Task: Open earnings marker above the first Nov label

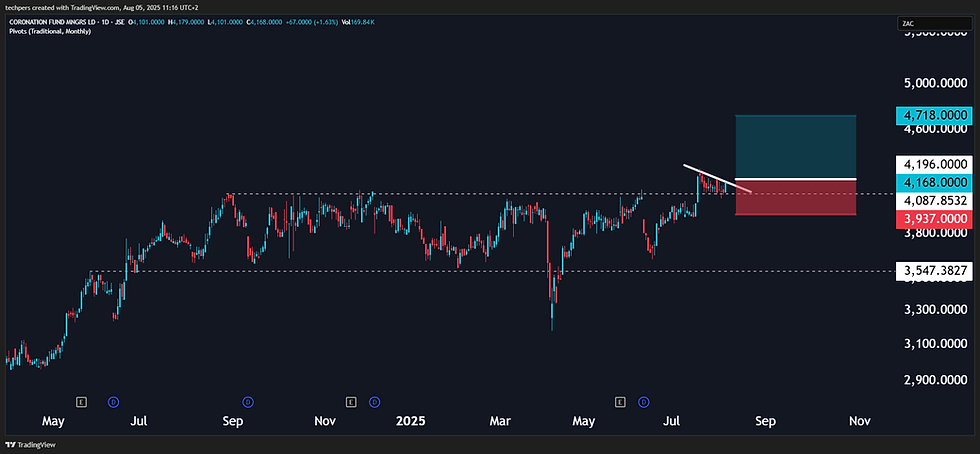Action: click(351, 401)
